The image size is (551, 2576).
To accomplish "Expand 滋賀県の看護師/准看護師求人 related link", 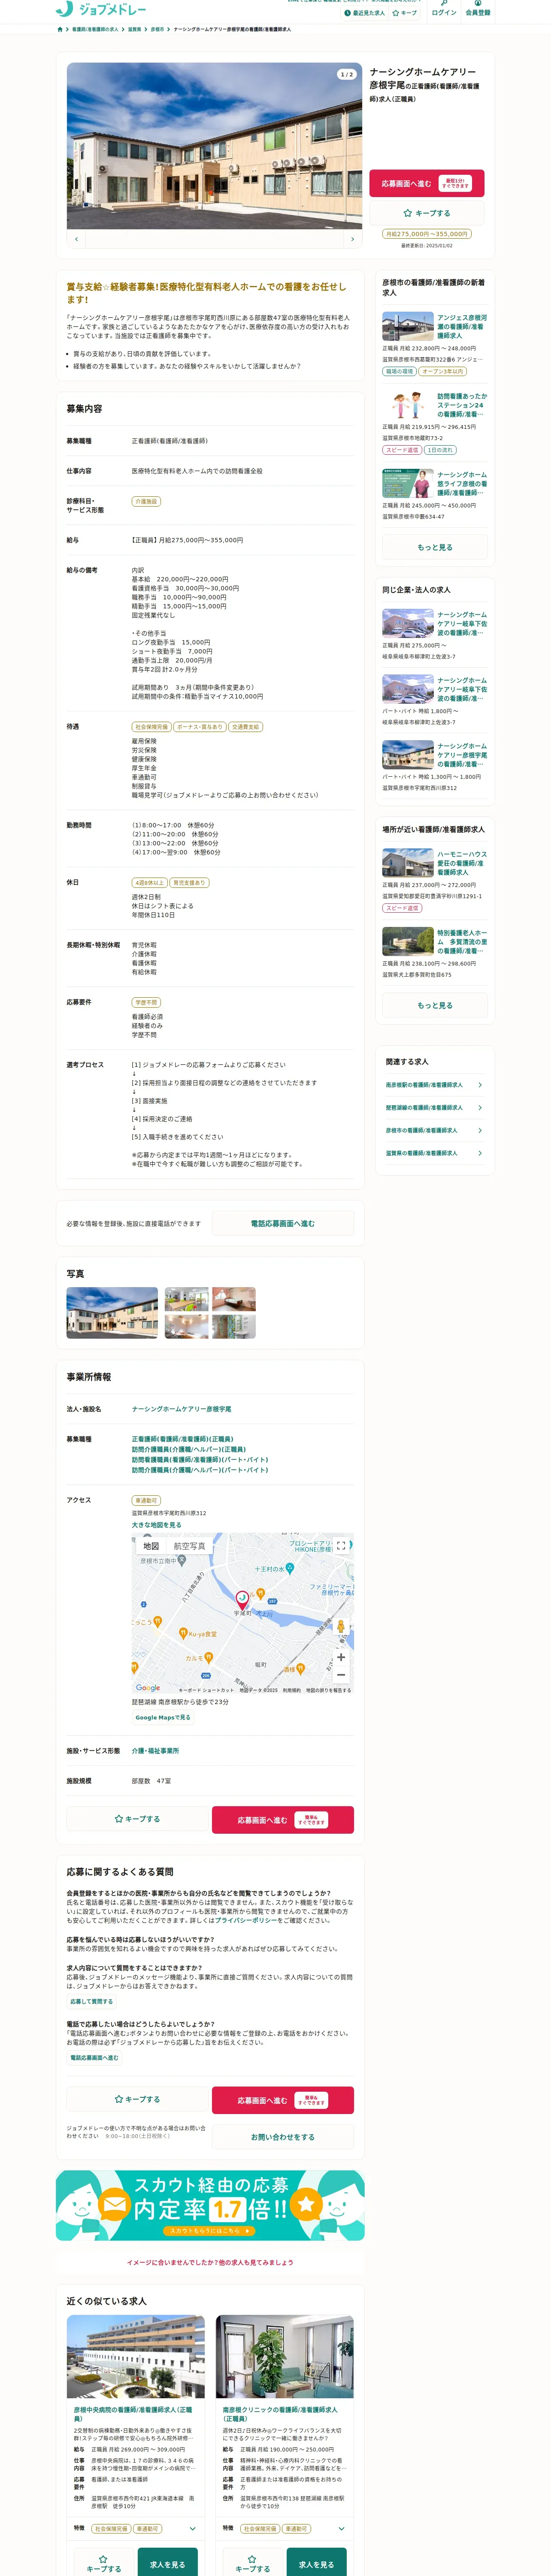I will (x=435, y=1153).
